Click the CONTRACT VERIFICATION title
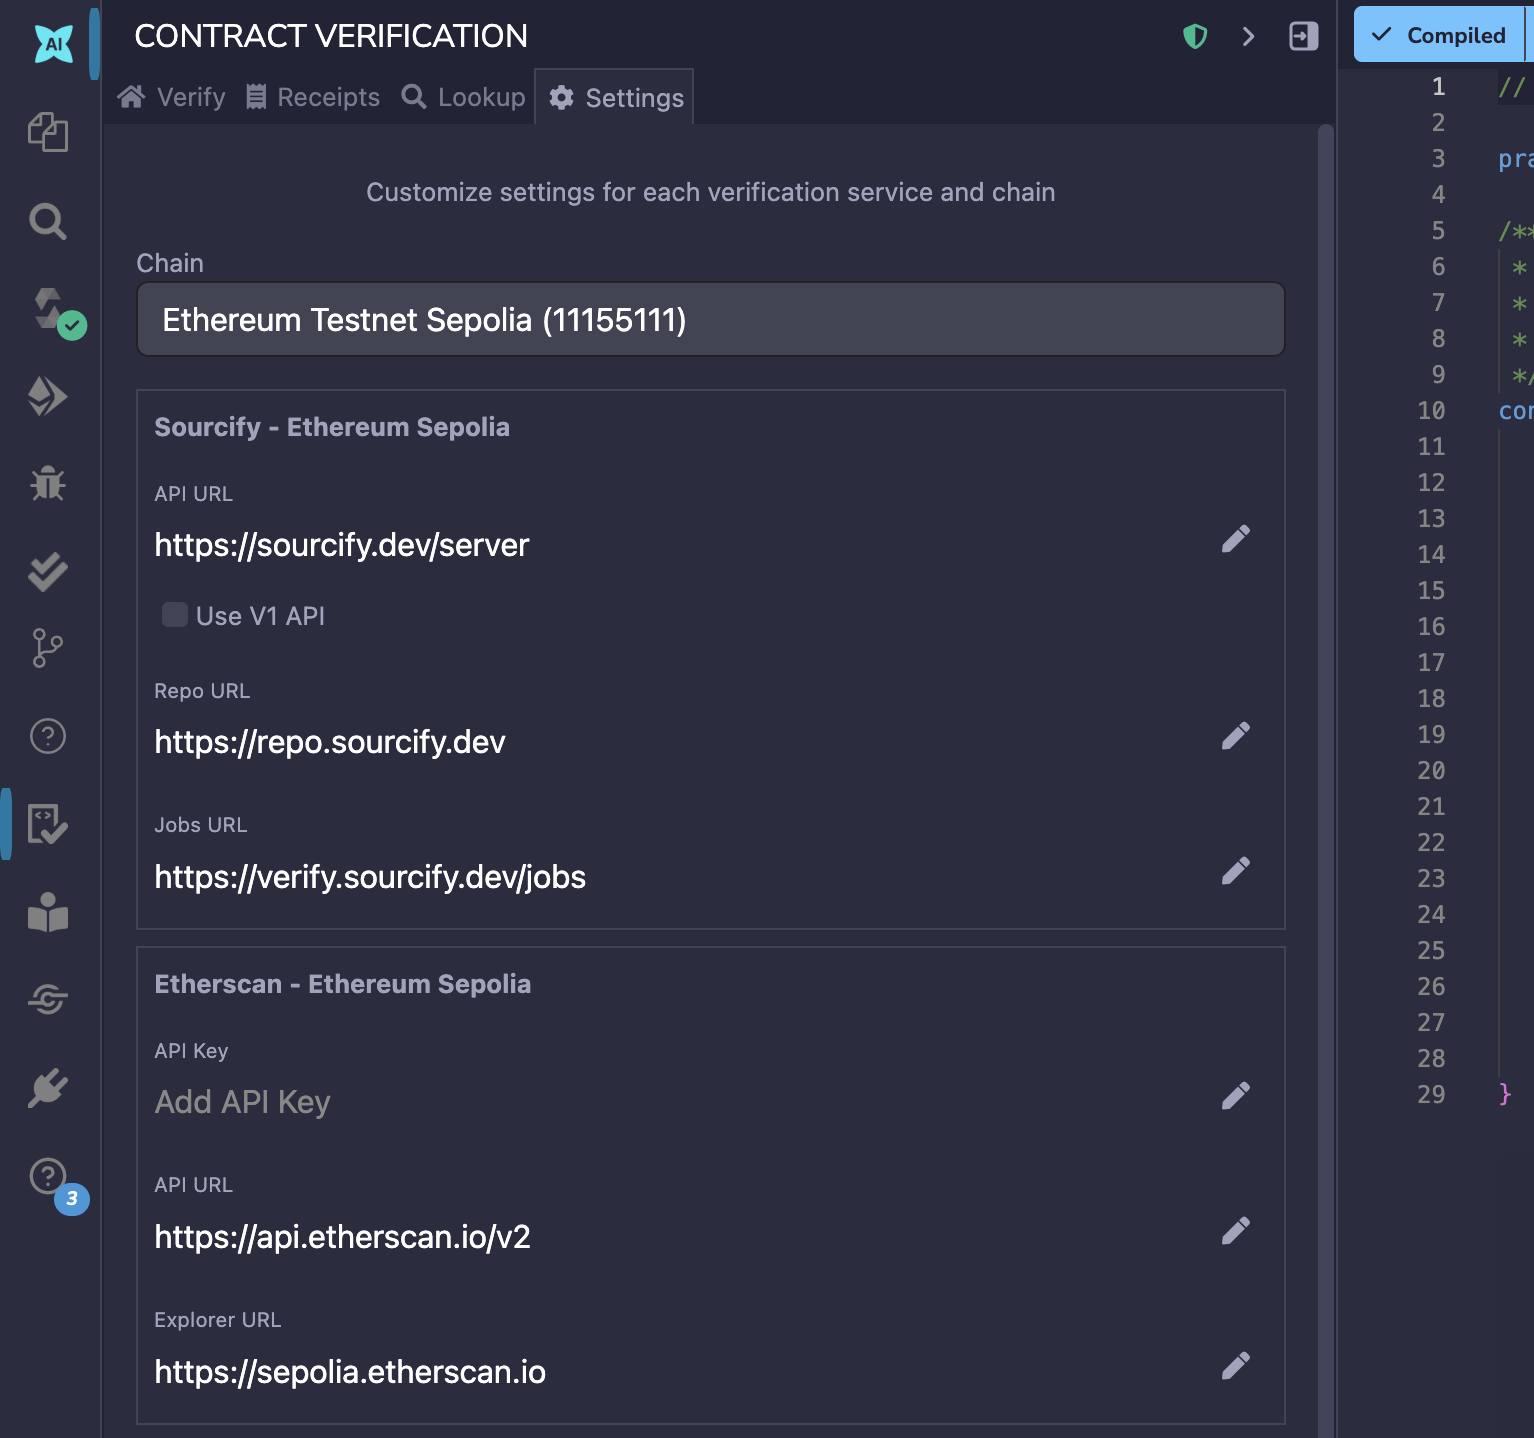The image size is (1534, 1438). (x=331, y=36)
